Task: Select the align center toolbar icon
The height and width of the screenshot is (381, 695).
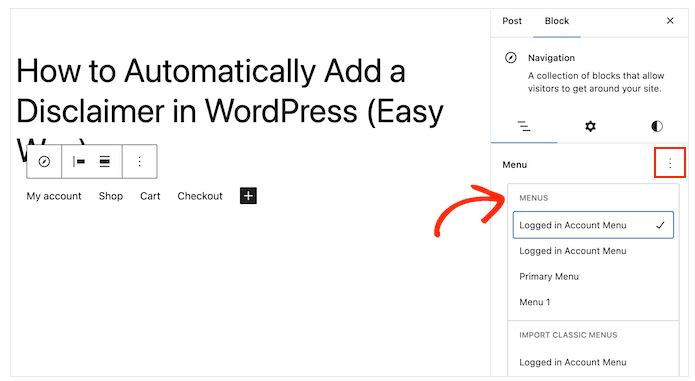Action: tap(105, 162)
